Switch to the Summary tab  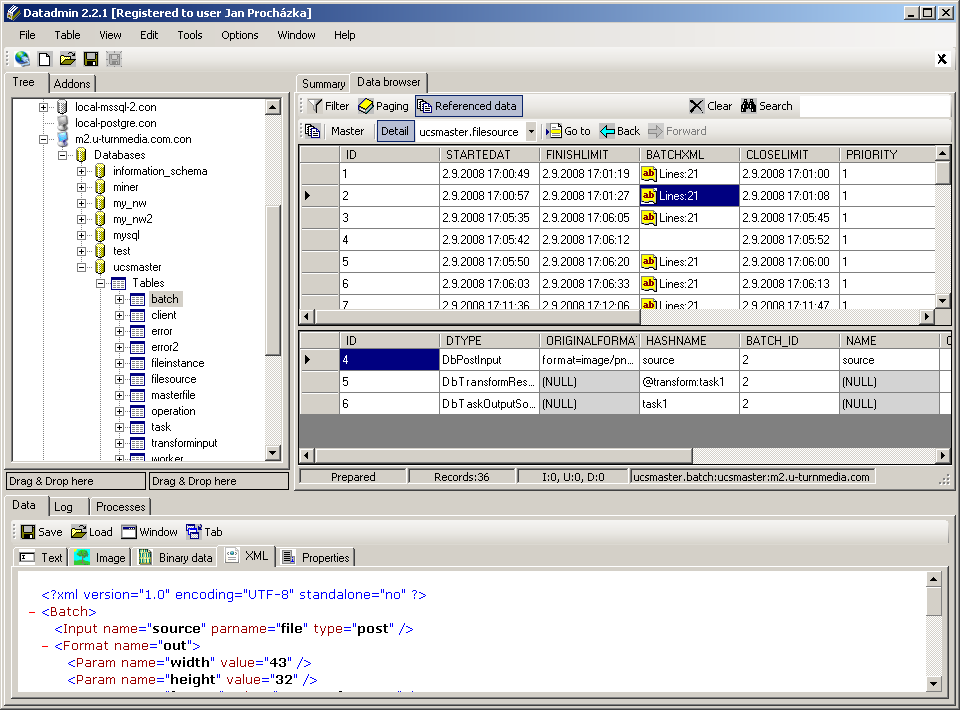click(x=323, y=84)
